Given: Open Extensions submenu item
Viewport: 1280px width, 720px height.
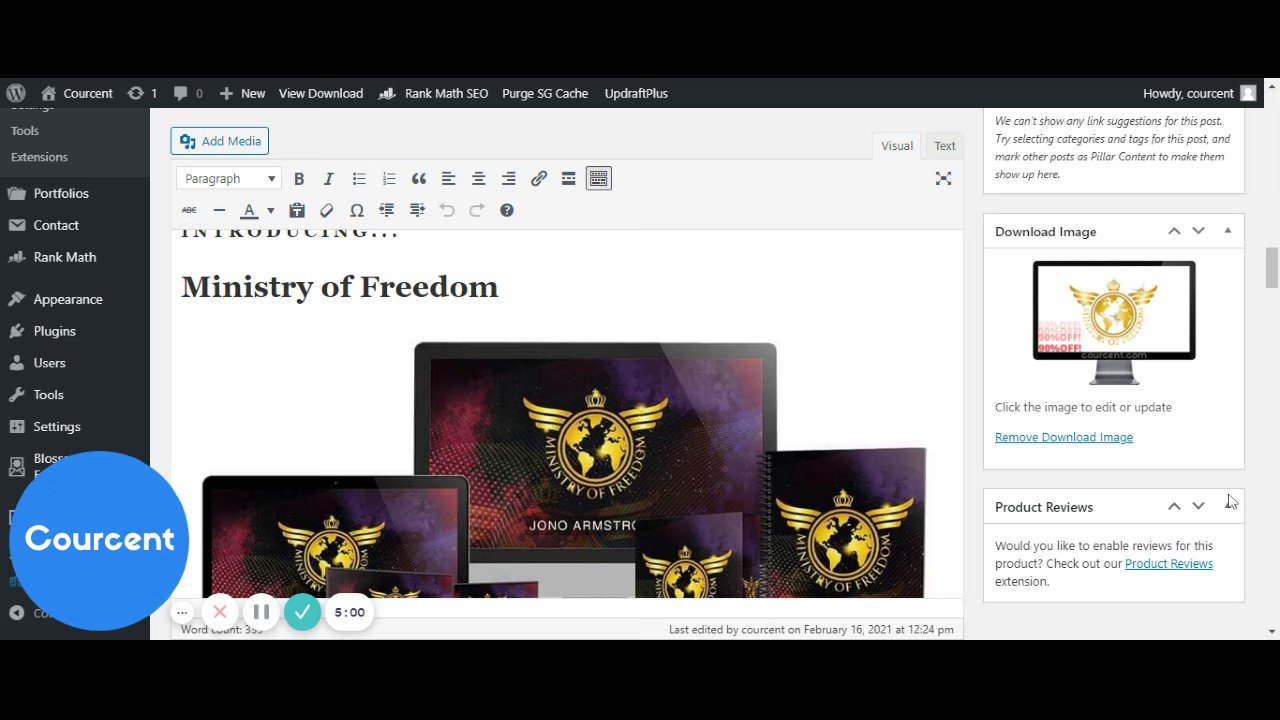Looking at the screenshot, I should (x=39, y=157).
